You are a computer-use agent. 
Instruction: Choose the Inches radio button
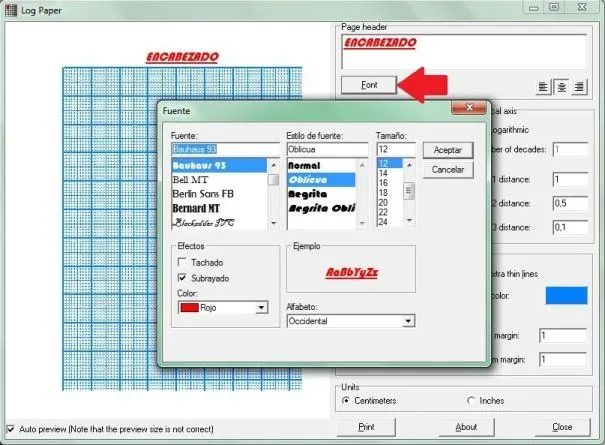tap(472, 400)
